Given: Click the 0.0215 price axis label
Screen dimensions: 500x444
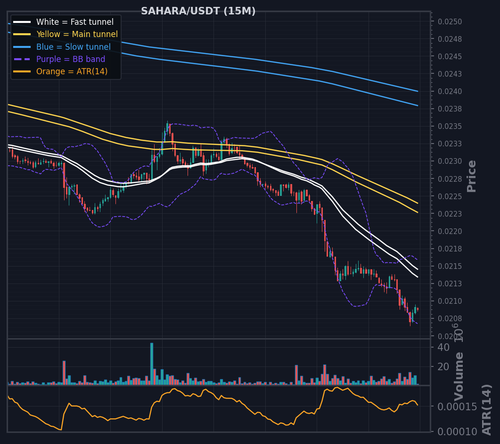Looking at the screenshot, I should point(450,266).
